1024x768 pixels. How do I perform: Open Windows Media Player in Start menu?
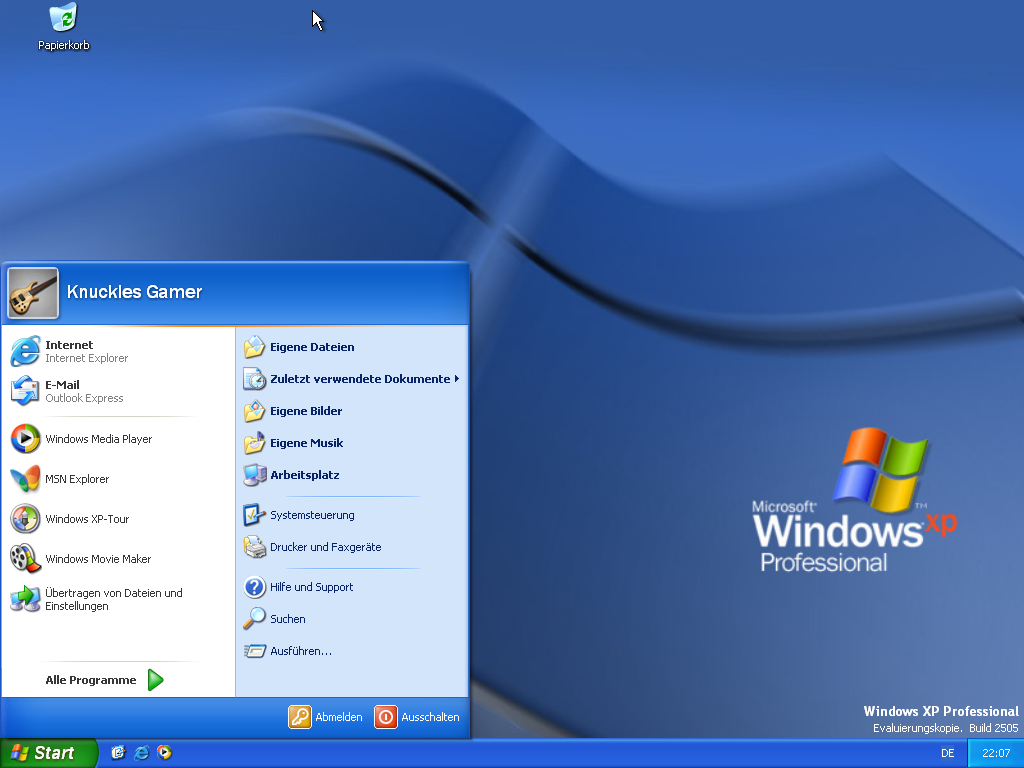click(x=98, y=439)
